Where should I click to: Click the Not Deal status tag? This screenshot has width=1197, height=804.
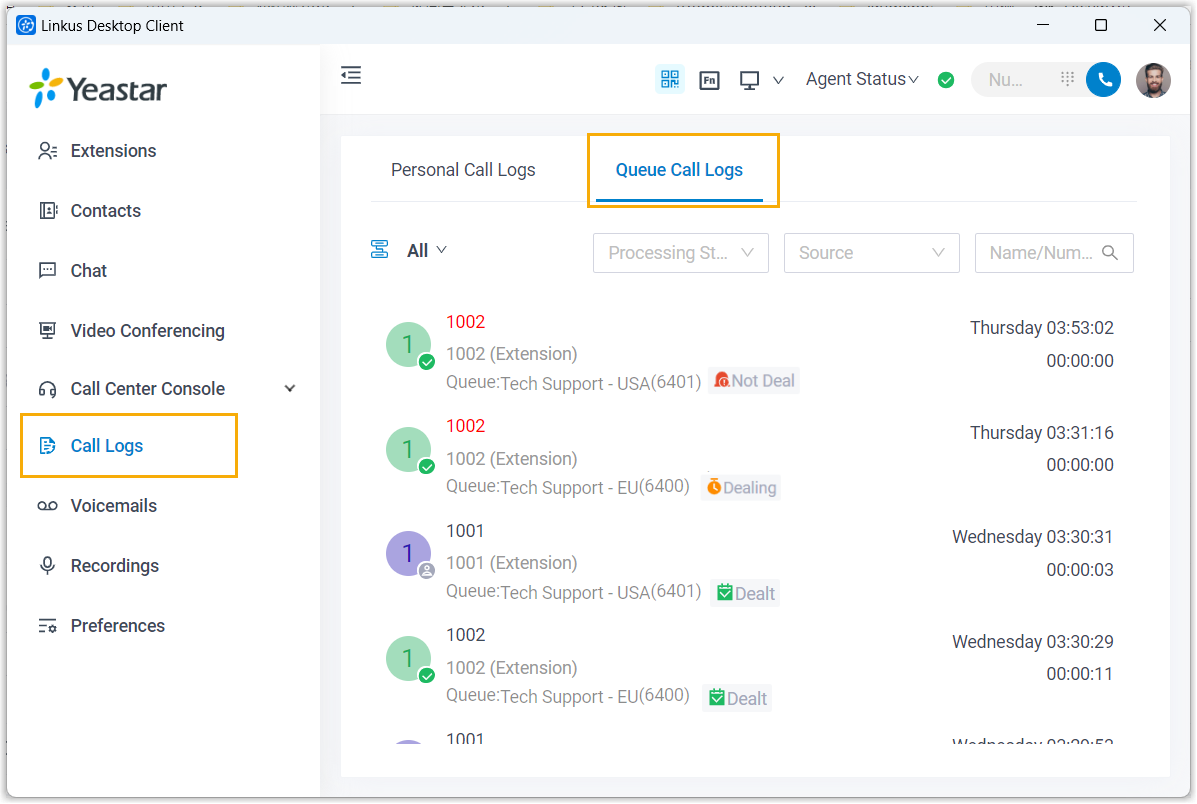pos(755,381)
